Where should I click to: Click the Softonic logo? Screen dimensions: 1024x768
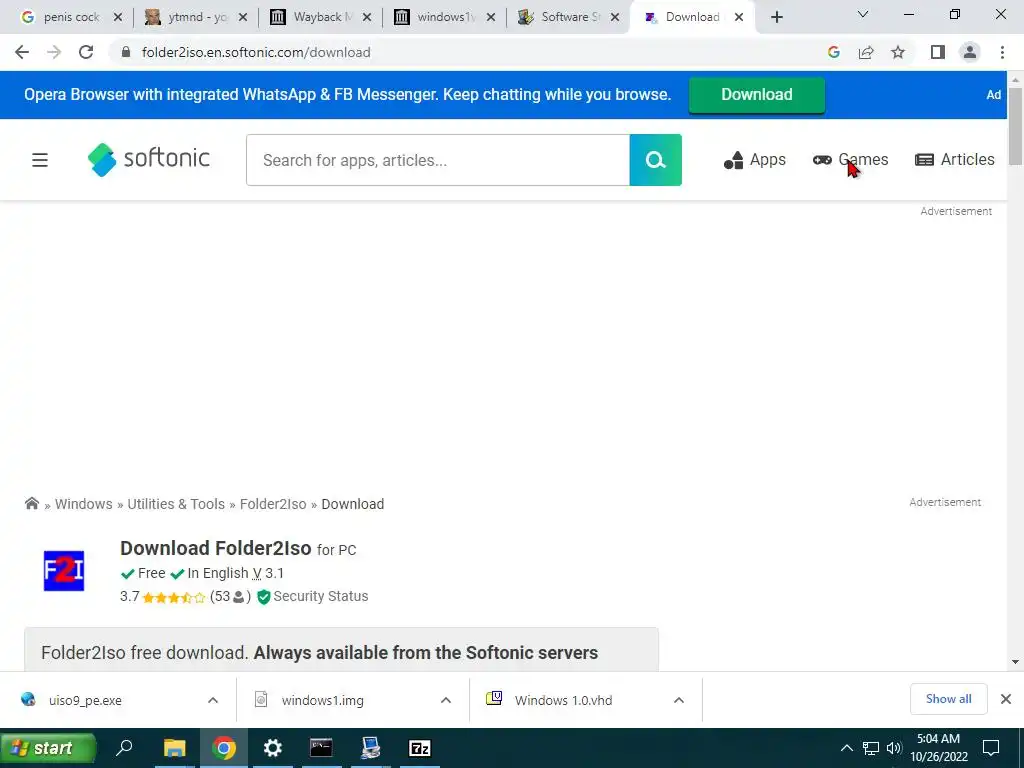148,159
